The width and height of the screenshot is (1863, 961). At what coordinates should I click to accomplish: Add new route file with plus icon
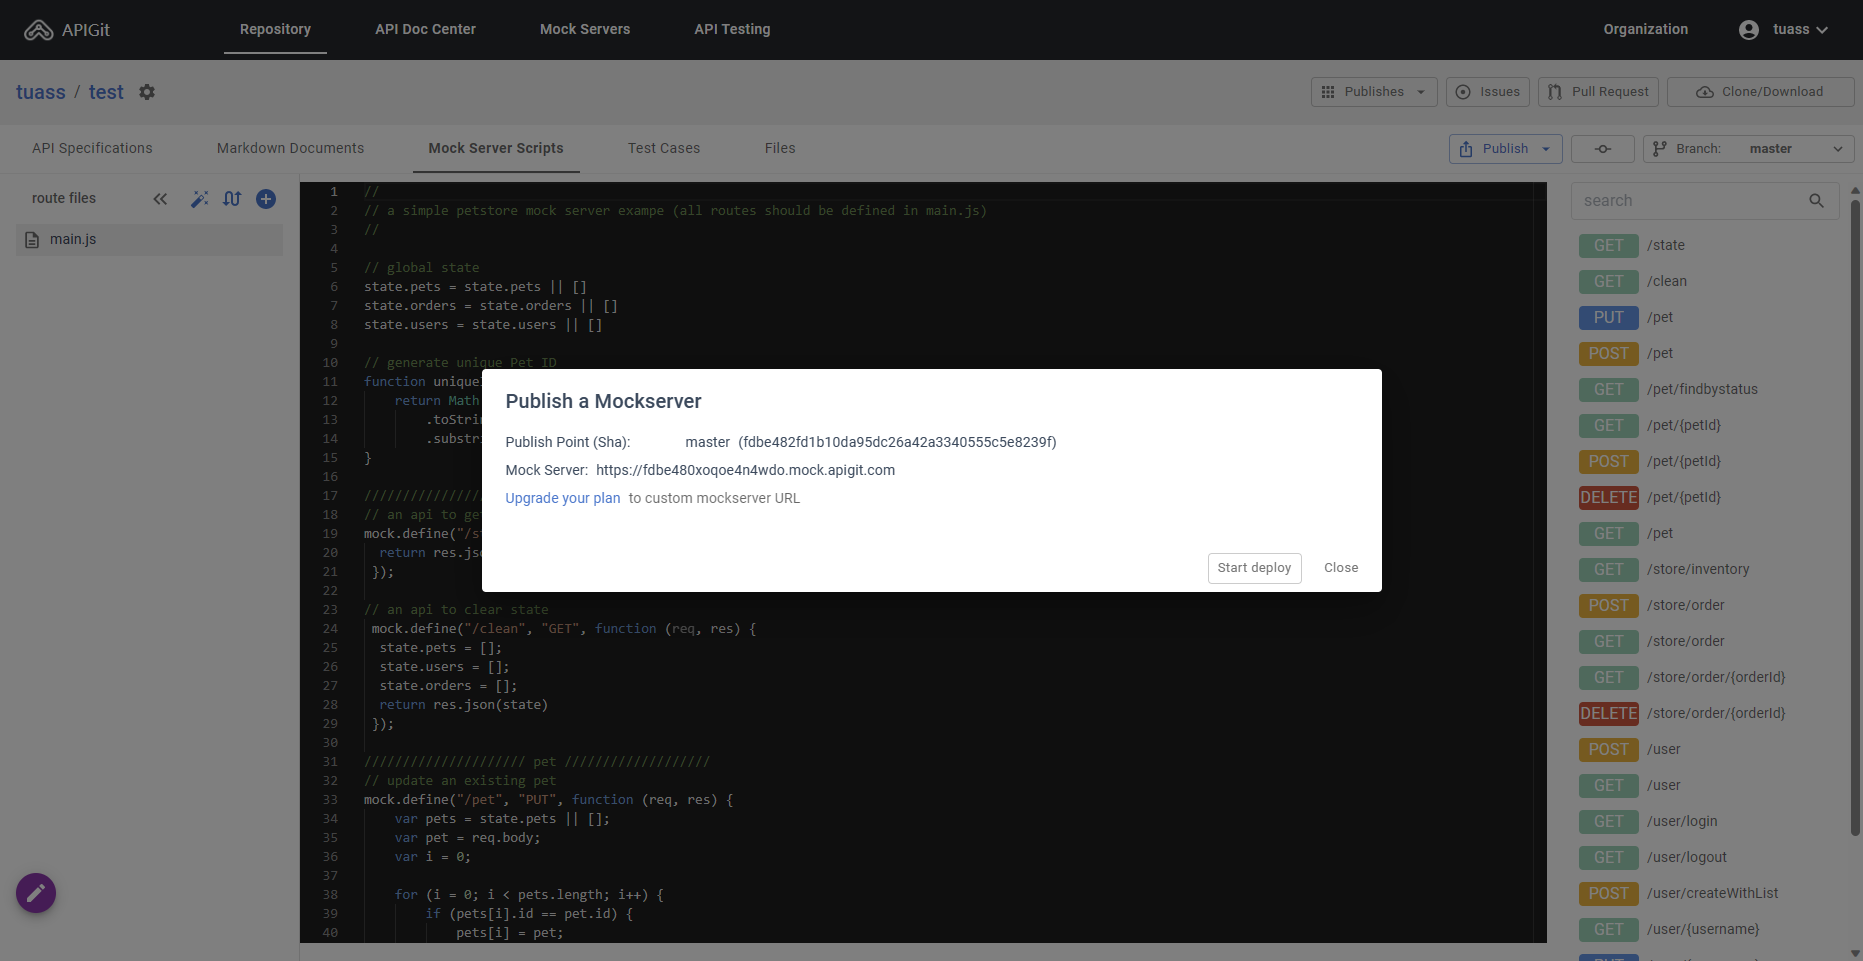pyautogui.click(x=266, y=199)
